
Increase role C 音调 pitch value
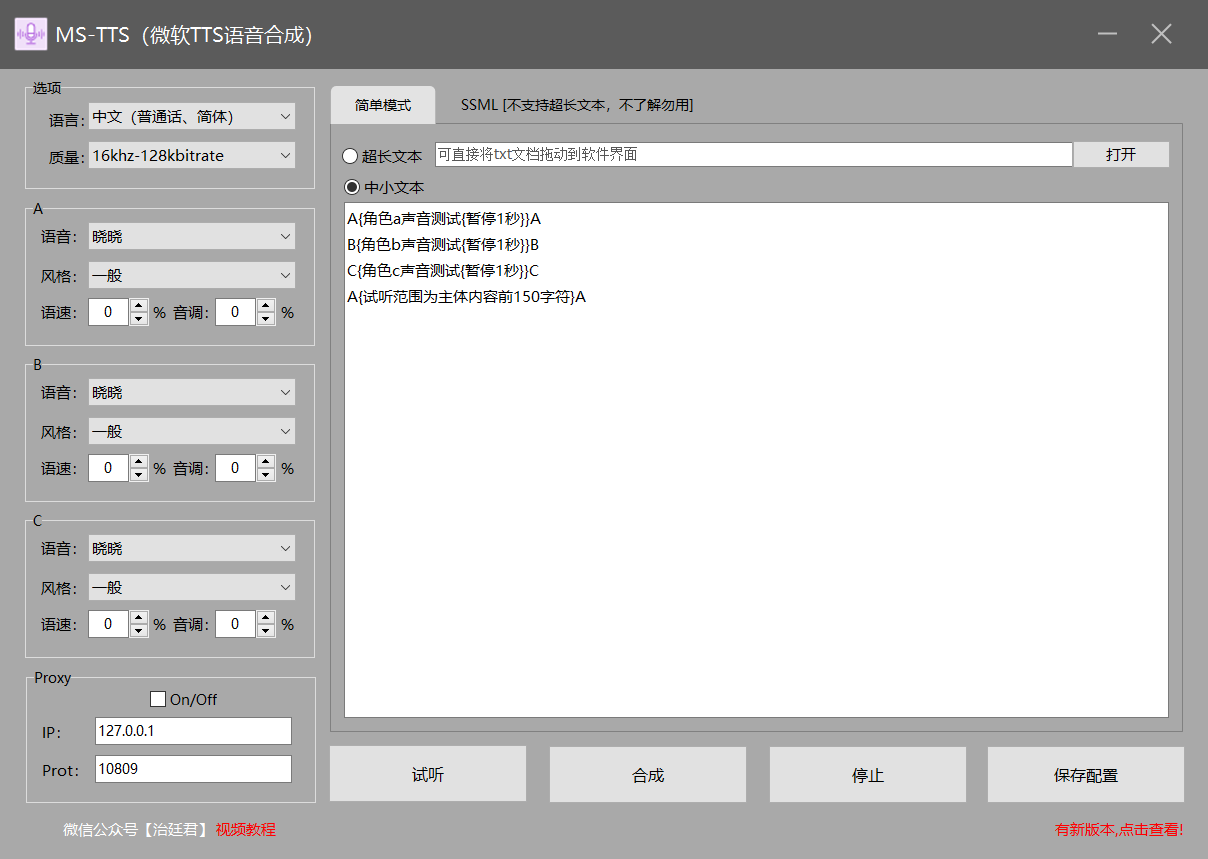pyautogui.click(x=266, y=618)
